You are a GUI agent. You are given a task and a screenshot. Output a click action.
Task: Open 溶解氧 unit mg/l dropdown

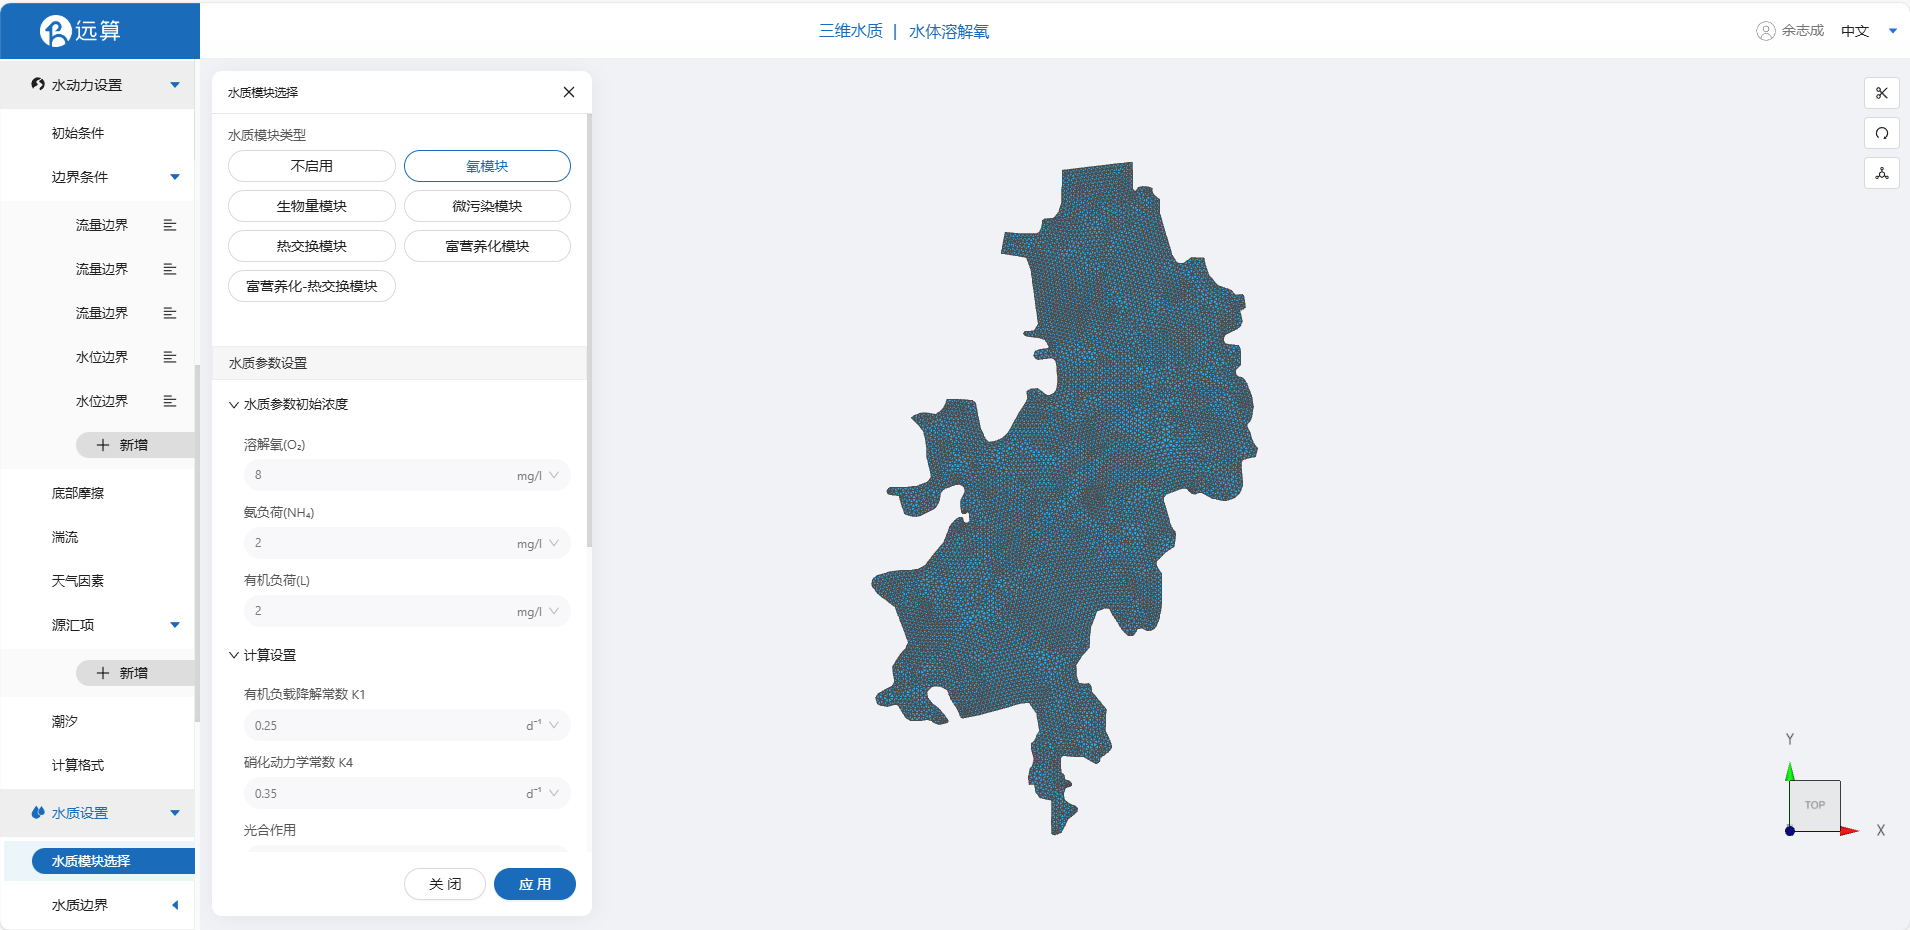click(x=539, y=475)
